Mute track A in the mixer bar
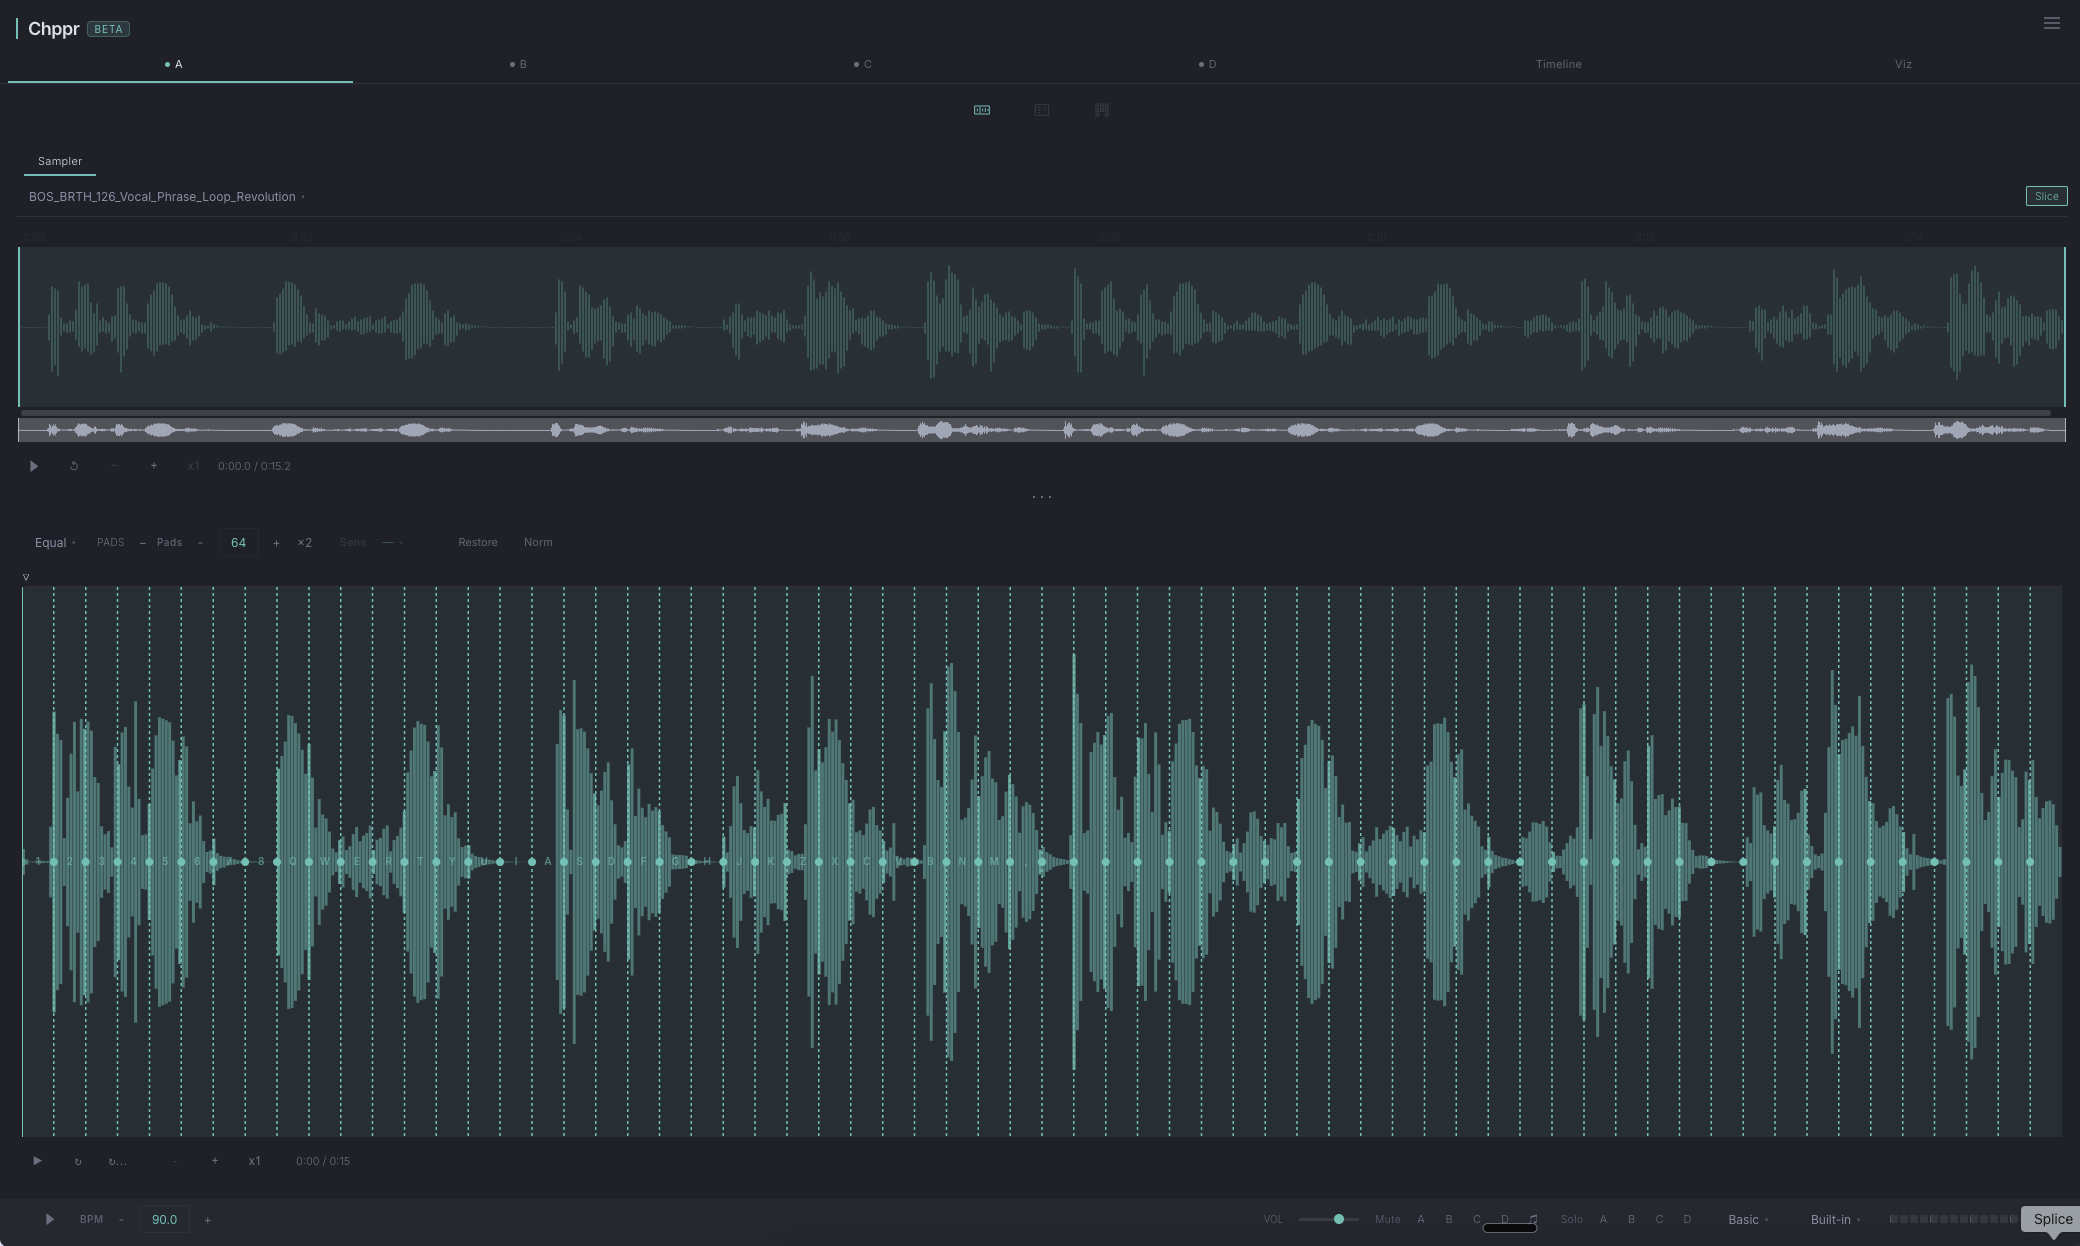This screenshot has height=1246, width=2080. tap(1420, 1219)
